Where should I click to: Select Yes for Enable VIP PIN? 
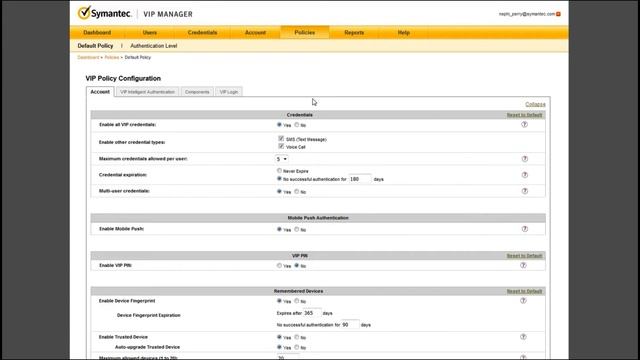coord(279,265)
